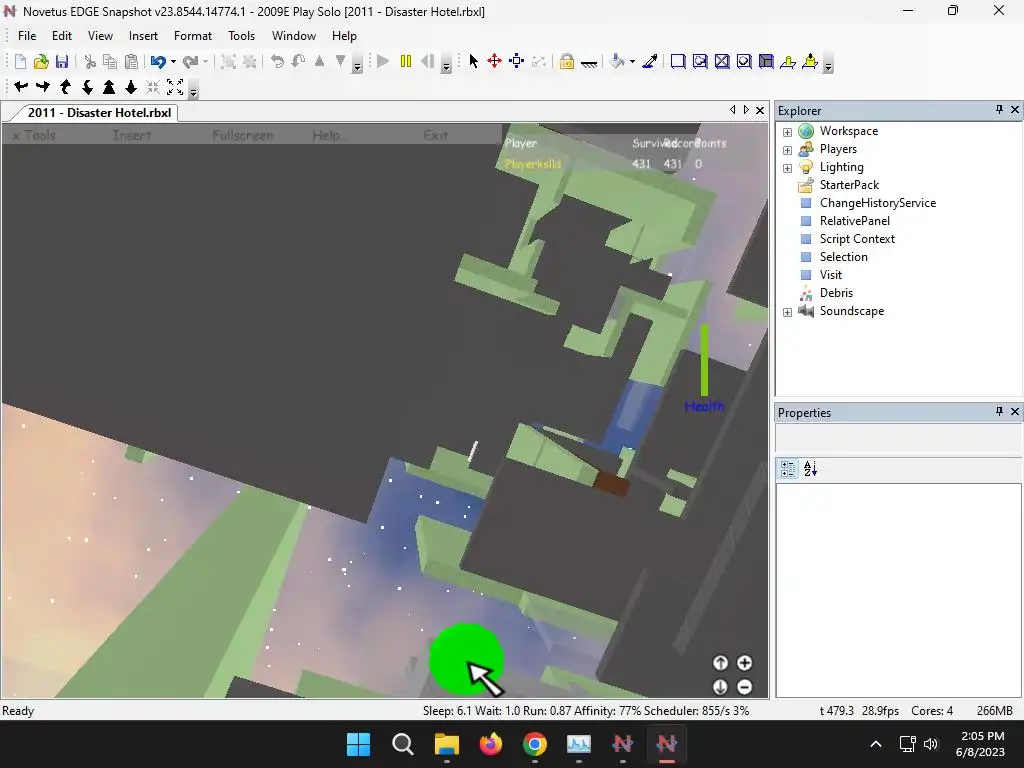Screen dimensions: 1024x768
Task: Open the Format menu
Action: pyautogui.click(x=193, y=36)
